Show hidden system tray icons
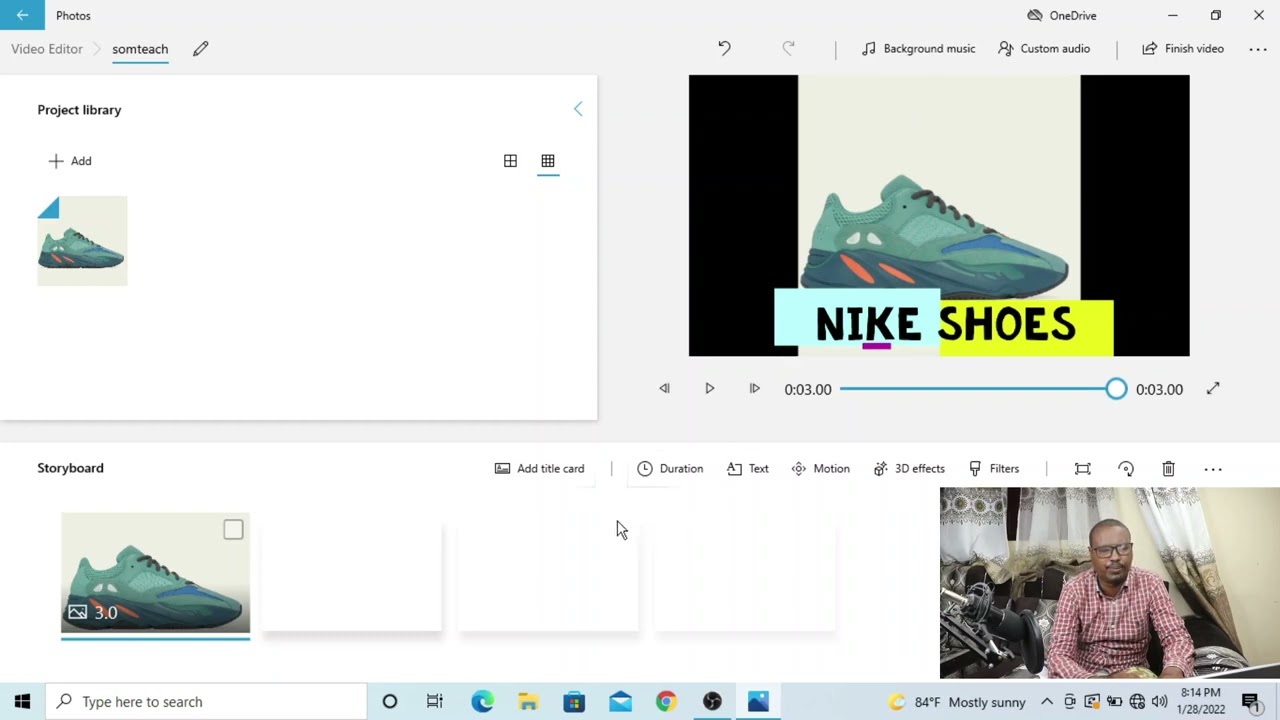 1046,701
